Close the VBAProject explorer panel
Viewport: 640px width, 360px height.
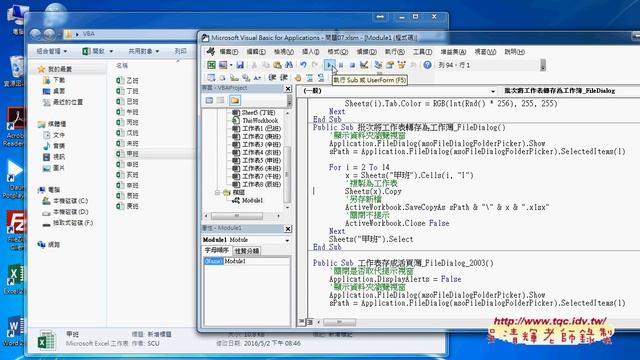coord(288,89)
